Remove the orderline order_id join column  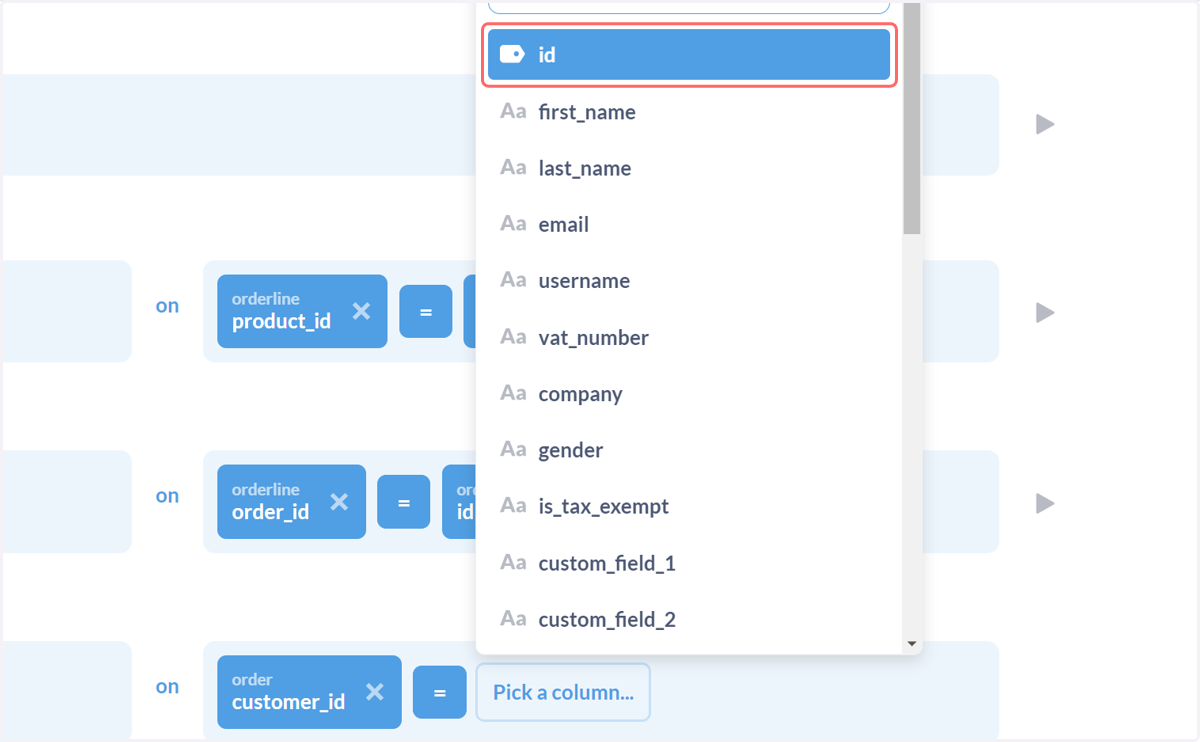tap(340, 501)
